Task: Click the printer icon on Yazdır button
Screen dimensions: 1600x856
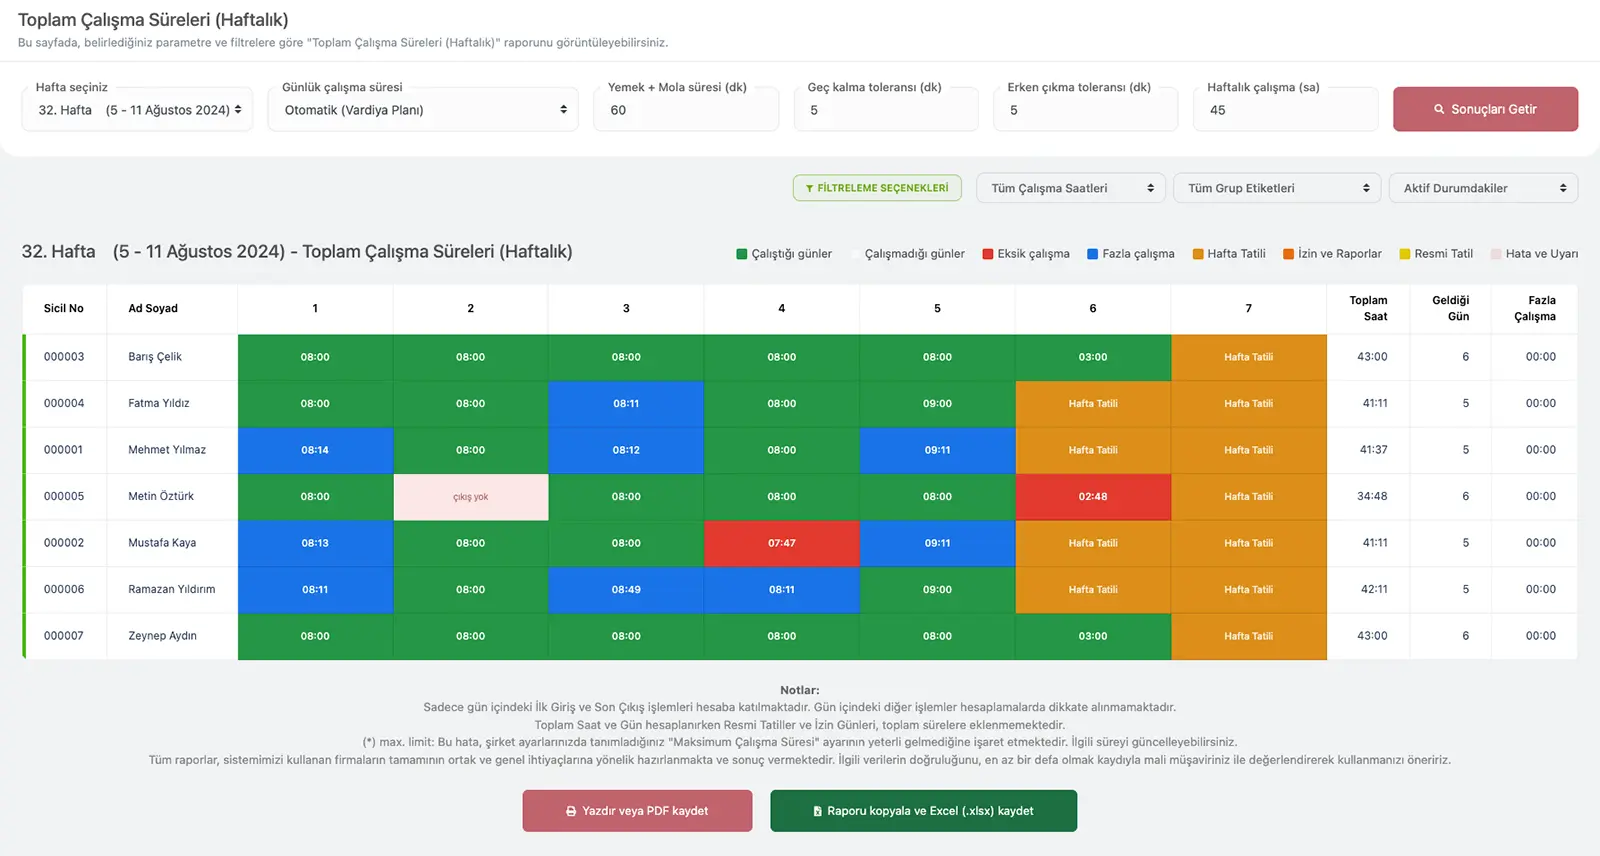Action: pyautogui.click(x=571, y=811)
